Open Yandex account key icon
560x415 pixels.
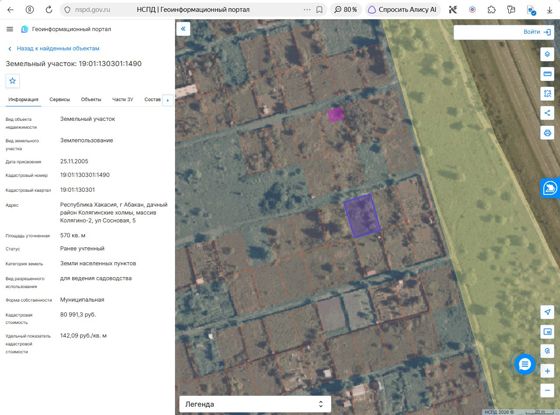(x=30, y=10)
